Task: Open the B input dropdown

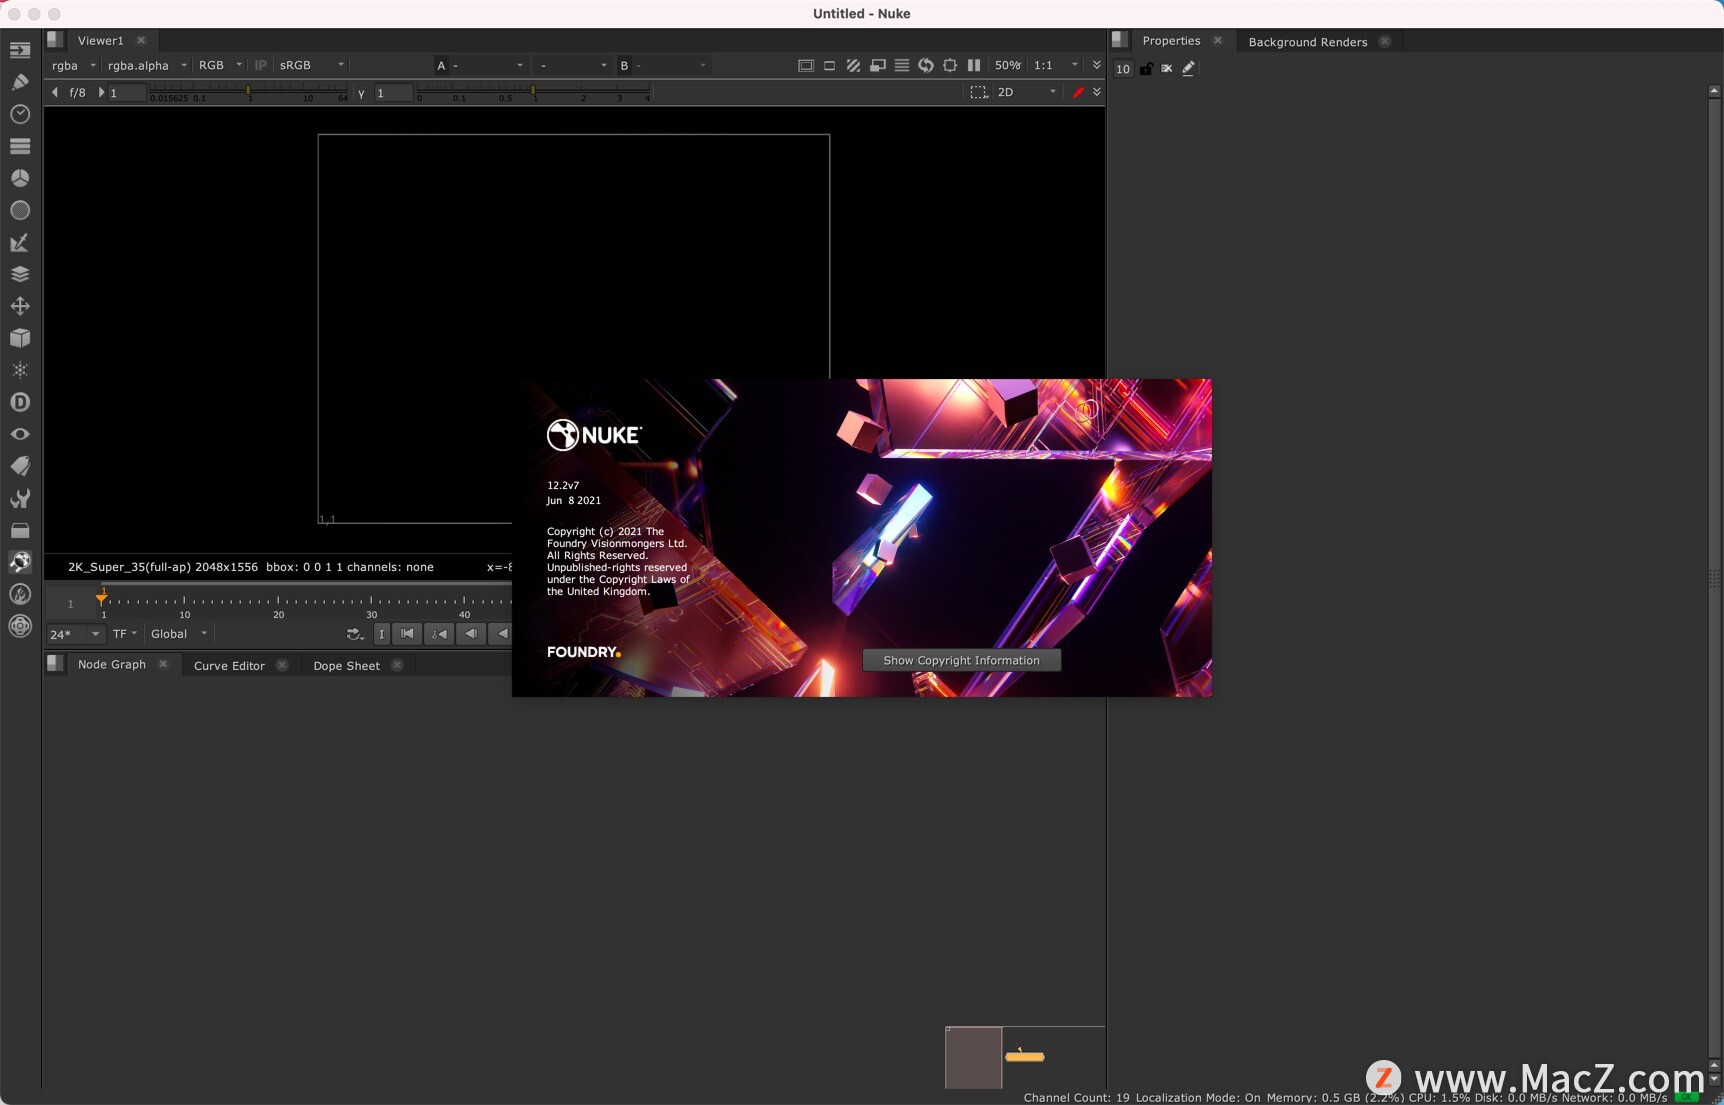Action: point(663,65)
